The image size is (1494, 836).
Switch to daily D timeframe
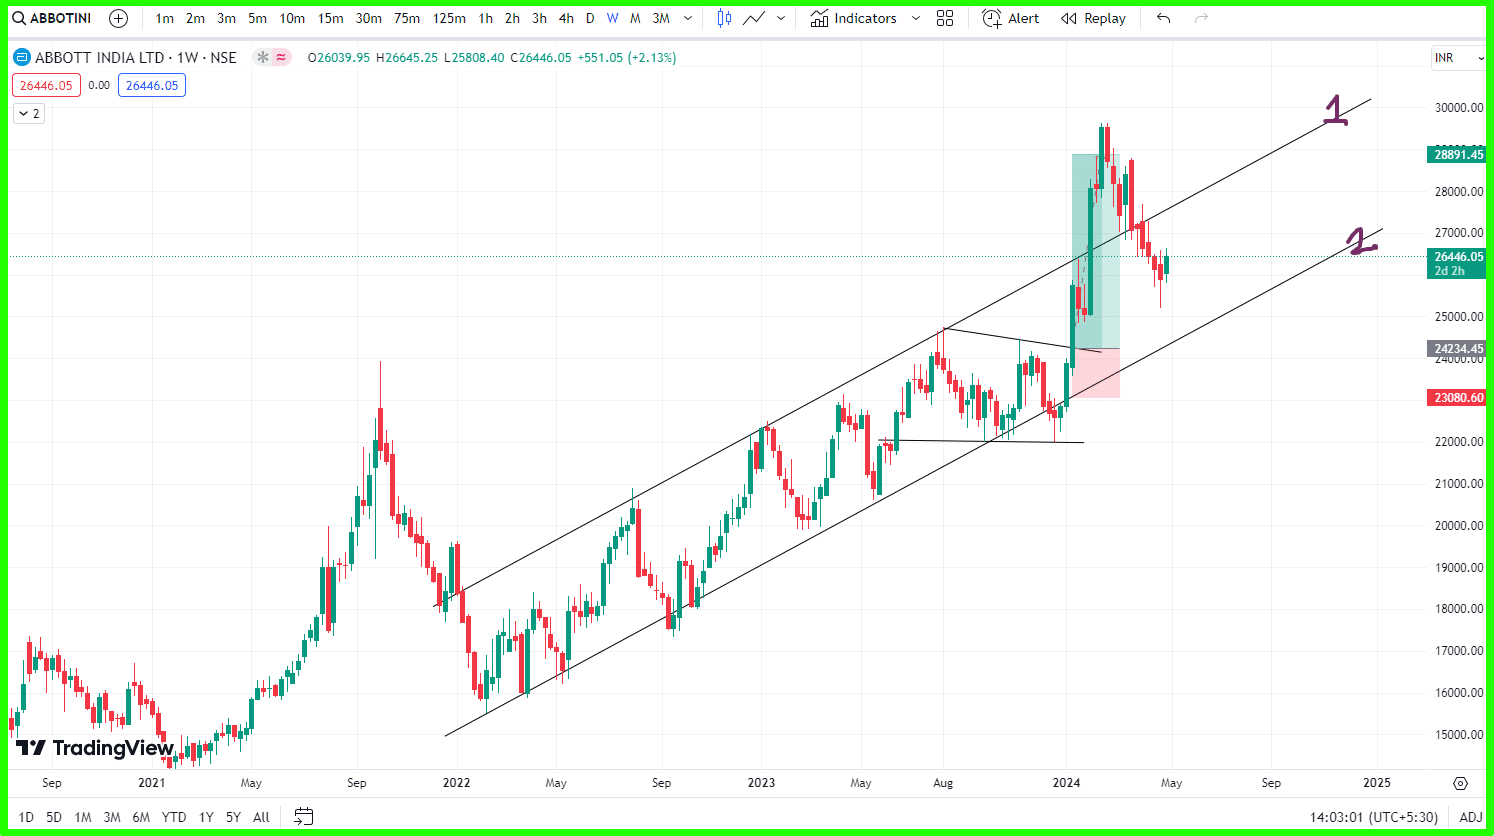(x=590, y=18)
